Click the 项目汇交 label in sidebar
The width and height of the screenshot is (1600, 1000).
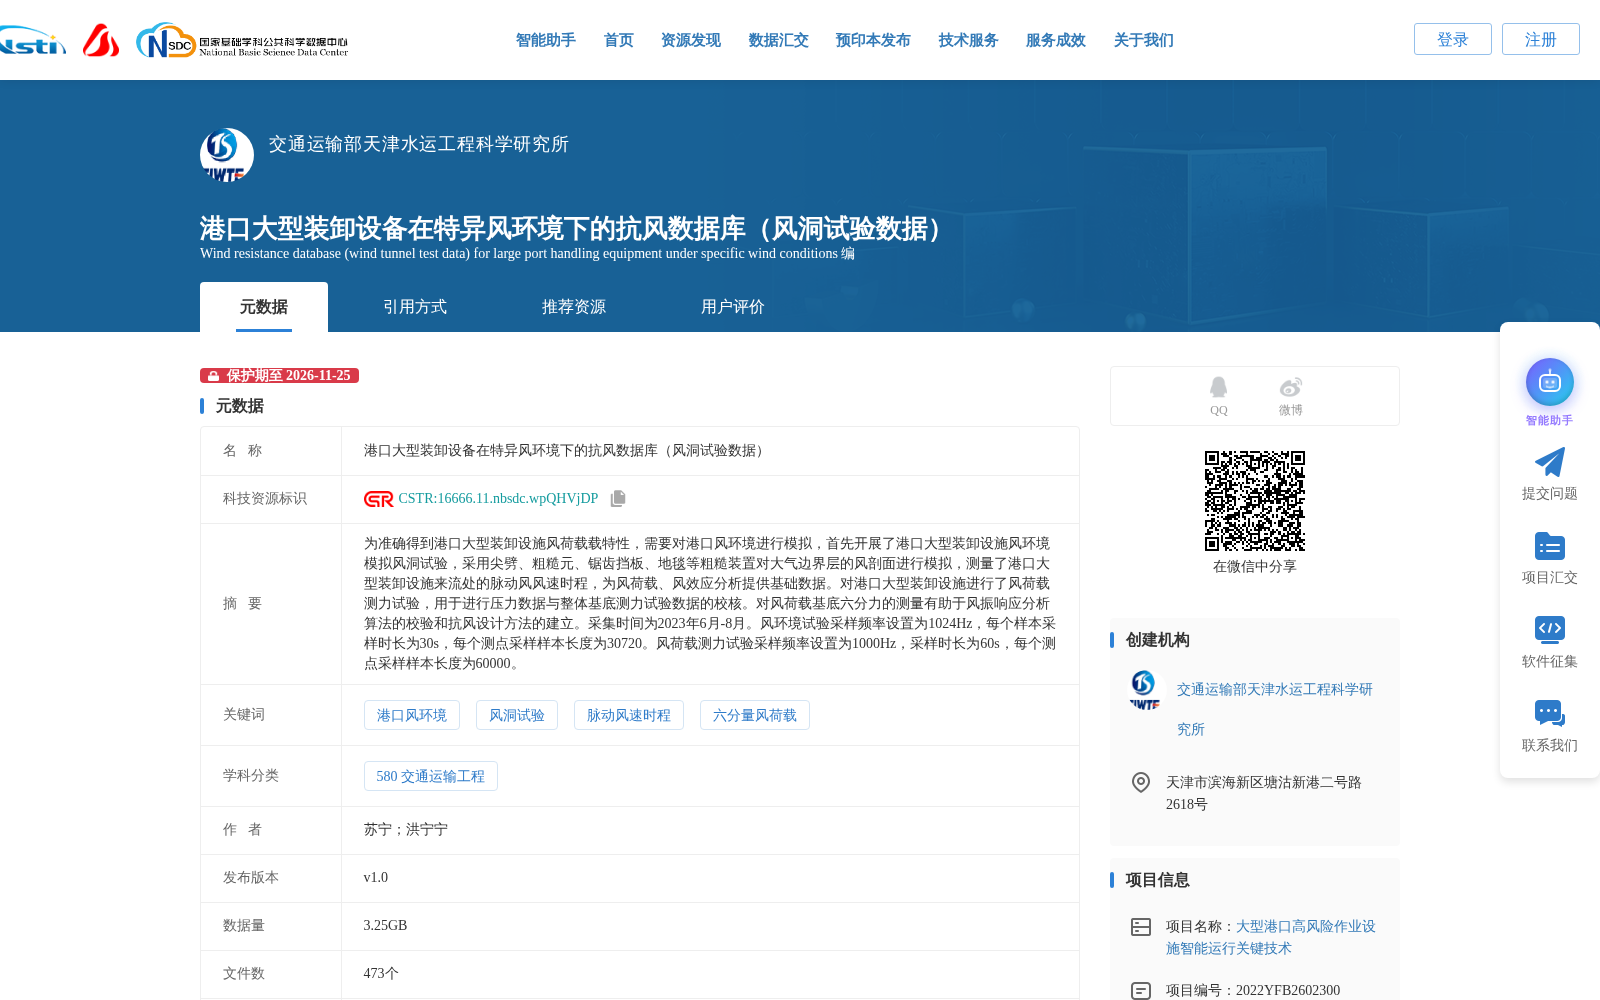pos(1549,578)
